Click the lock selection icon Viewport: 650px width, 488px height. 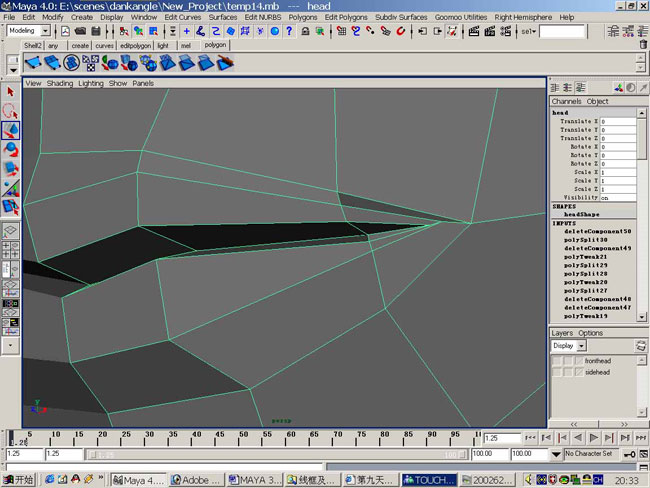[x=305, y=31]
